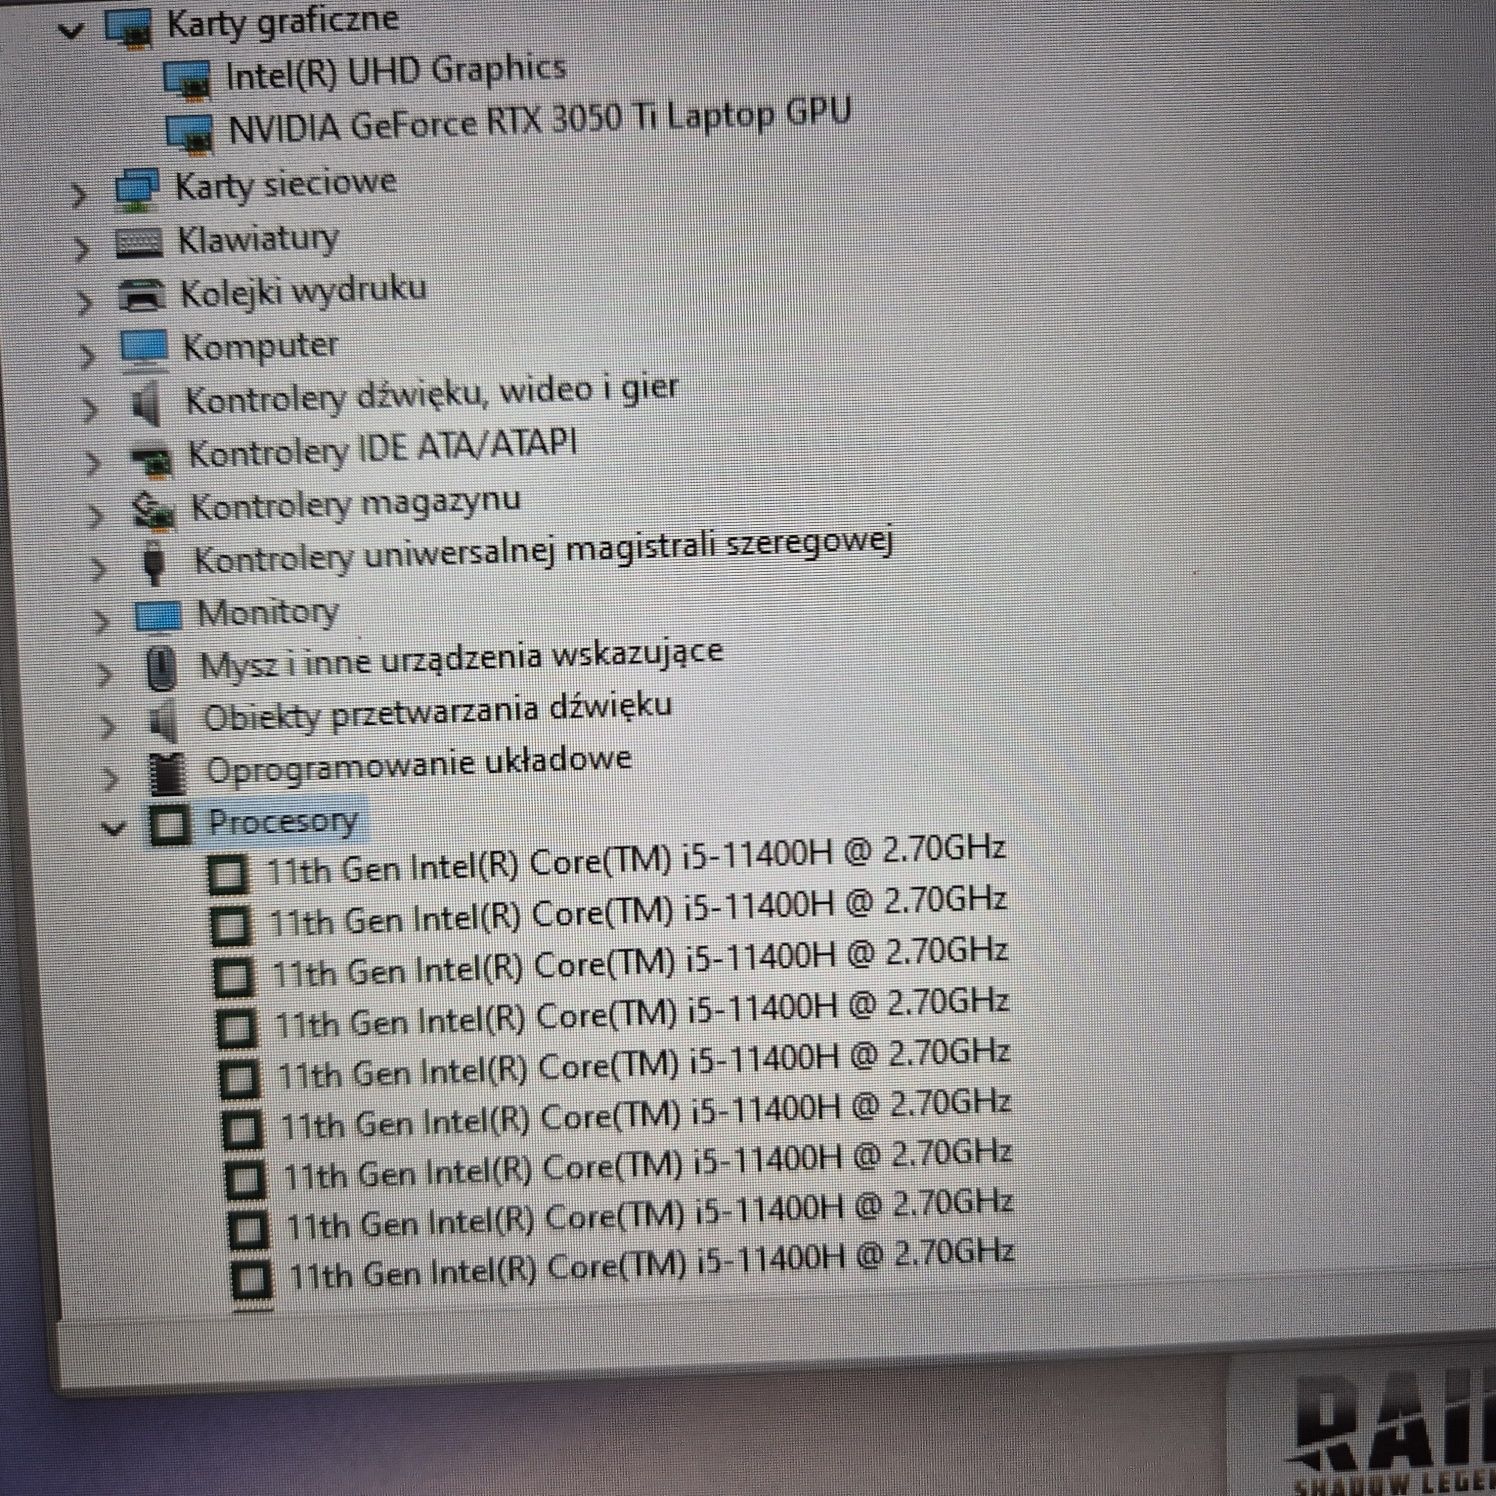Expand the Komputer category
Viewport: 1496px width, 1496px height.
[88, 354]
